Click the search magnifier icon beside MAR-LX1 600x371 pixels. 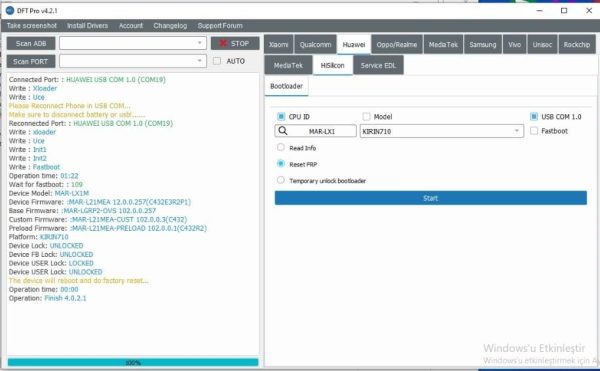click(283, 131)
